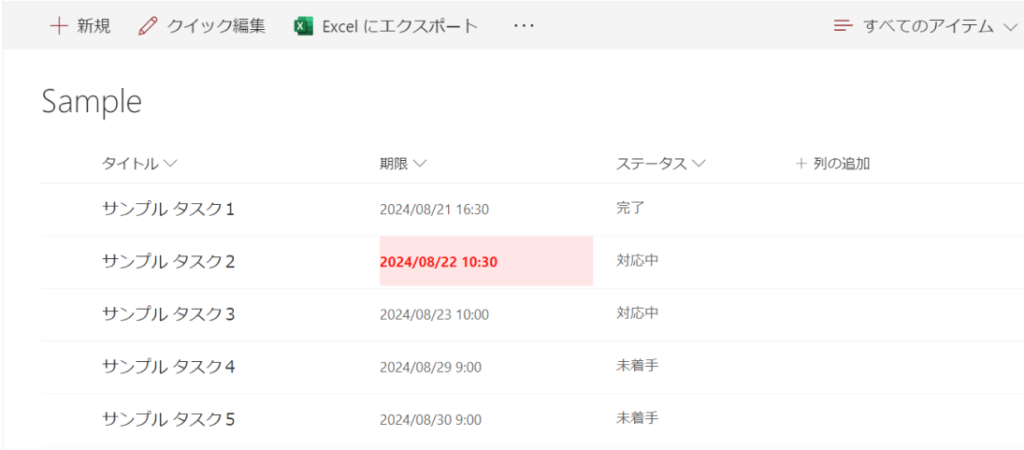Click the plus icon for 列の追加
The width and height of the screenshot is (1024, 450).
click(801, 163)
